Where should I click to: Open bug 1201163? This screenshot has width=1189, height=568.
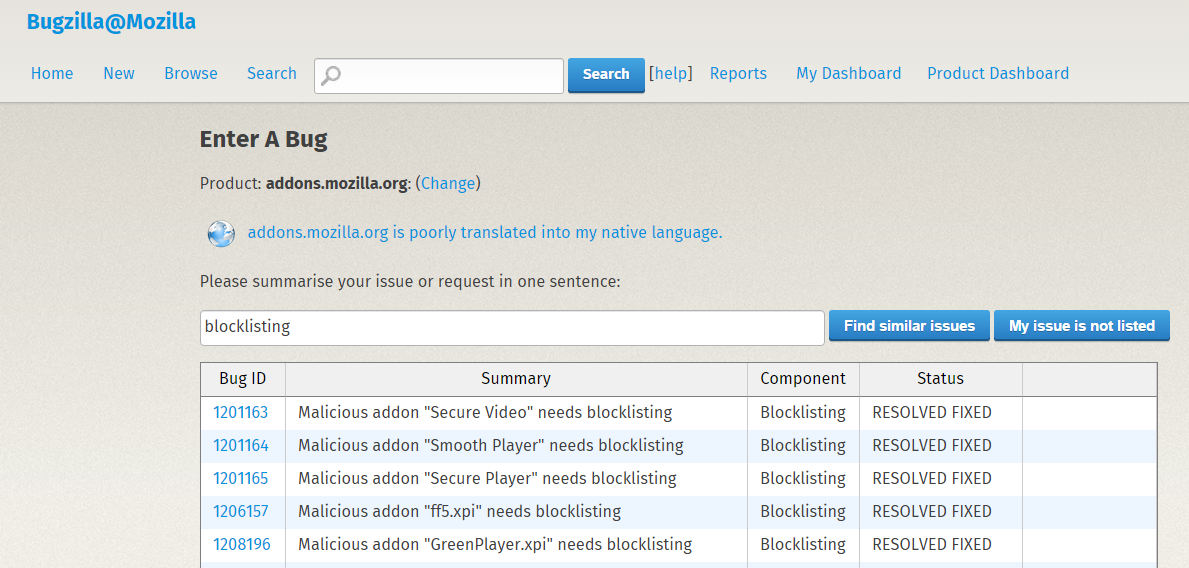(241, 413)
